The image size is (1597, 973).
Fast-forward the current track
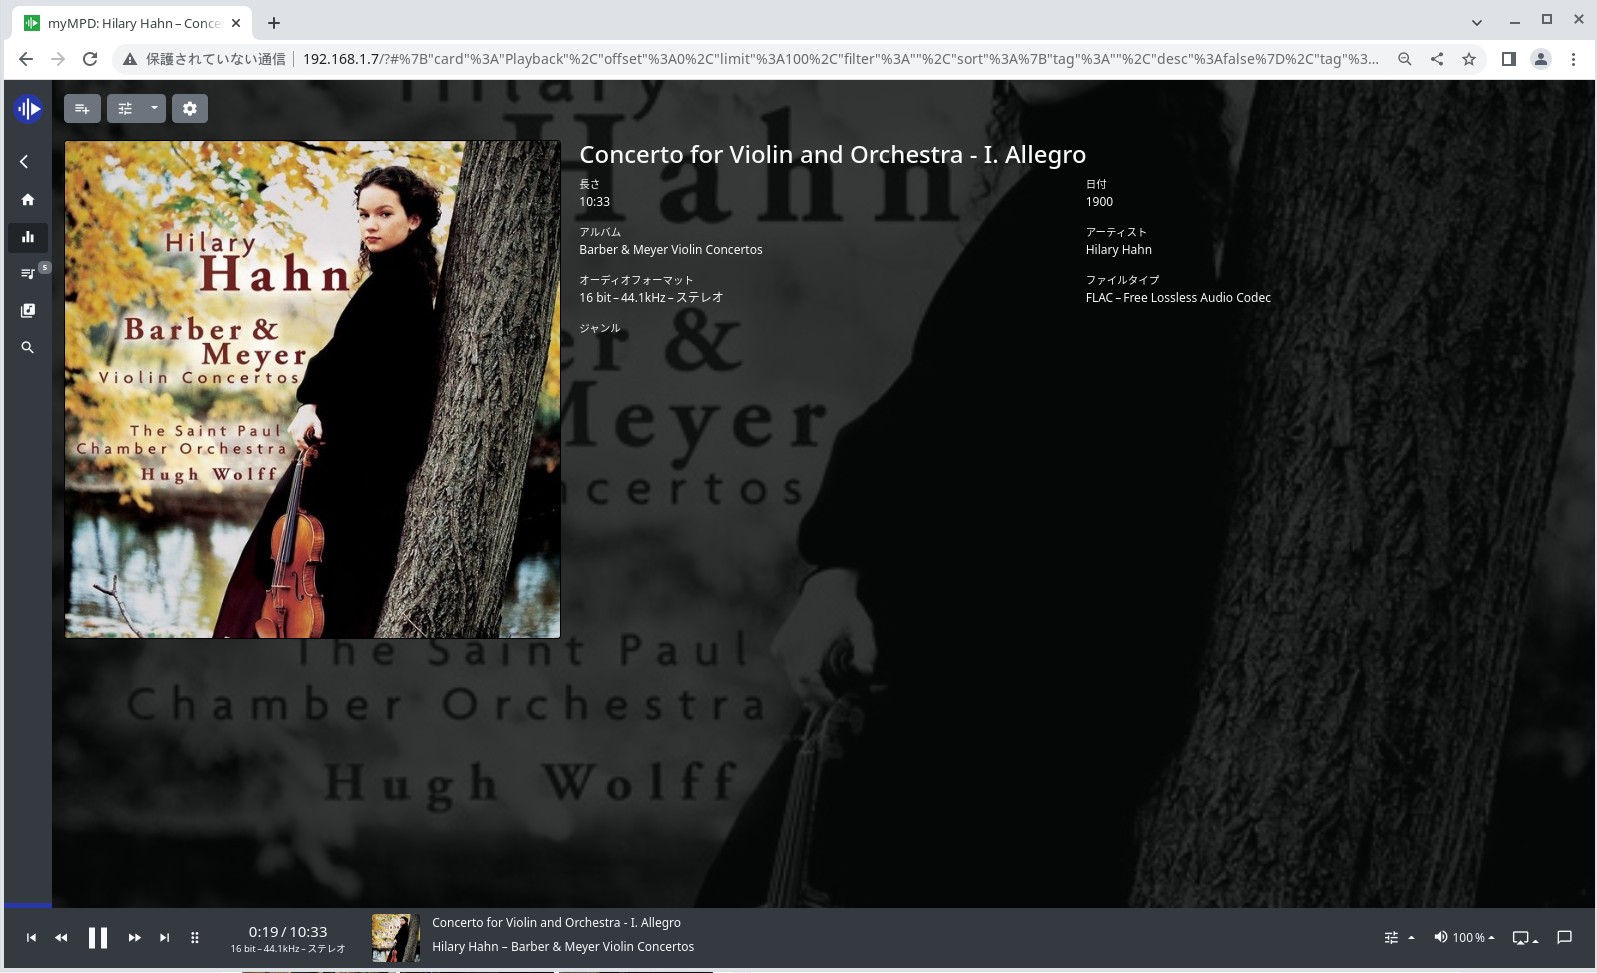coord(134,938)
